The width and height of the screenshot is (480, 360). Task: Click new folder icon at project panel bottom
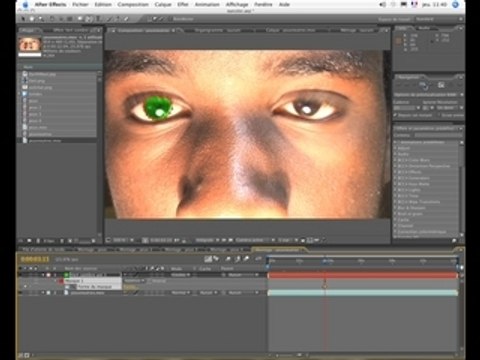(x=29, y=240)
